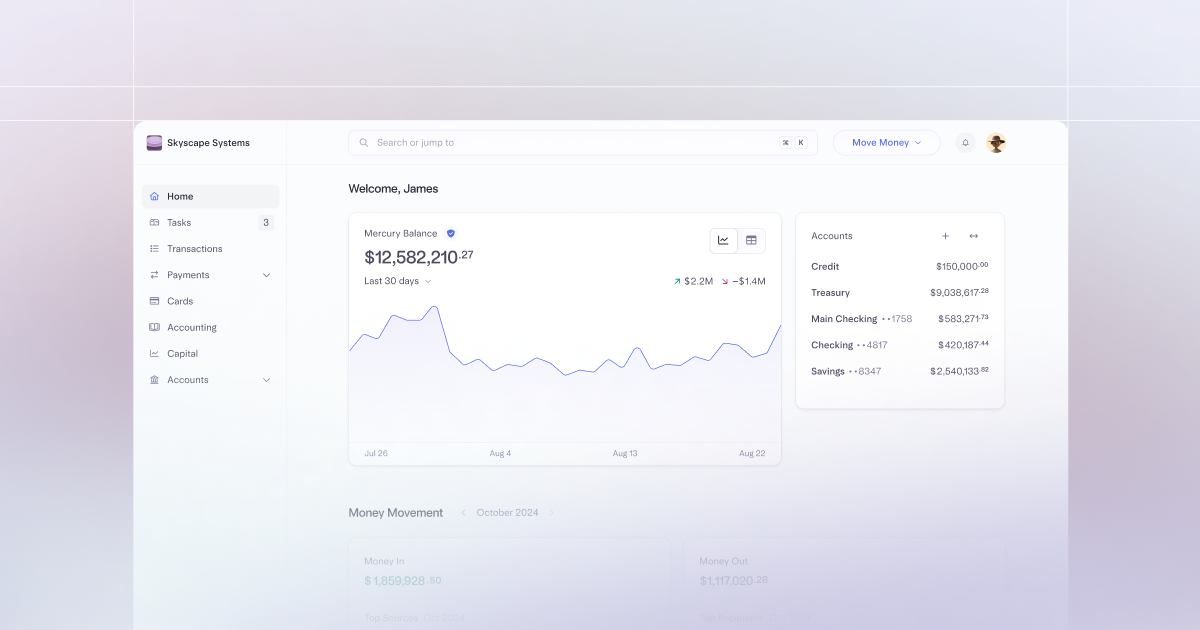The height and width of the screenshot is (630, 1200).
Task: Expand the Payments submenu chevron
Action: coord(266,275)
